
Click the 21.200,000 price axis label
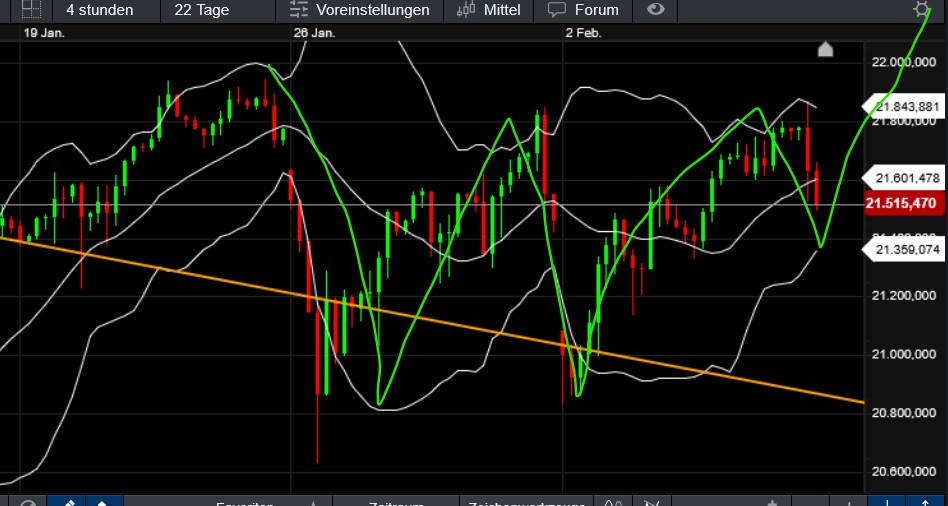click(x=905, y=296)
